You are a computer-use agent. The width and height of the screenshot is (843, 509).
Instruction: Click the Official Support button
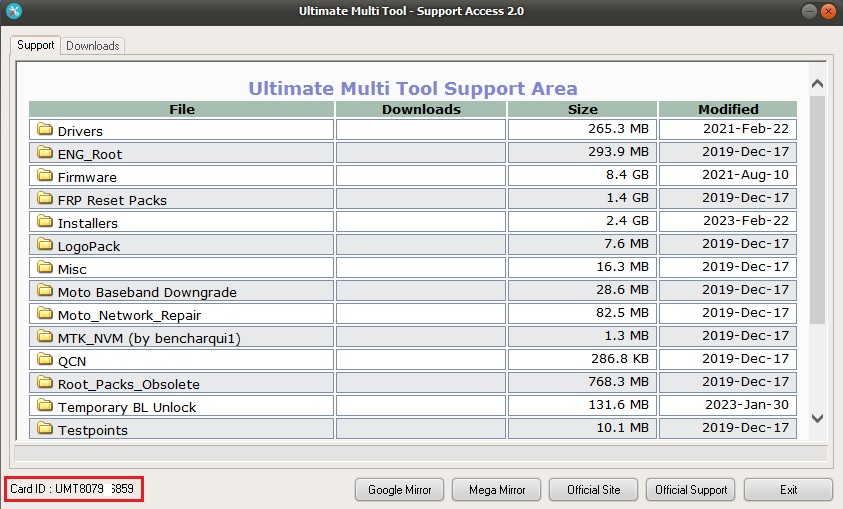tap(691, 490)
